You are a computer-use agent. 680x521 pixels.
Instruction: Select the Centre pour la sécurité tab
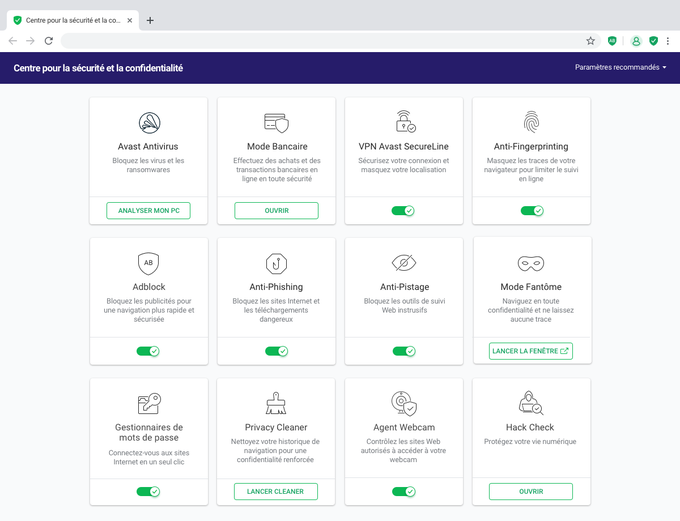pyautogui.click(x=73, y=20)
